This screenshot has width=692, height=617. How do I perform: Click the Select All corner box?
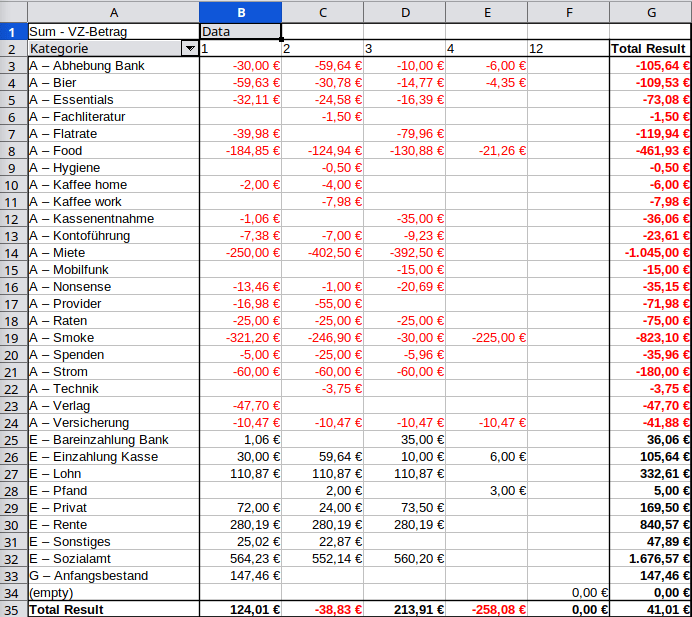13,12
